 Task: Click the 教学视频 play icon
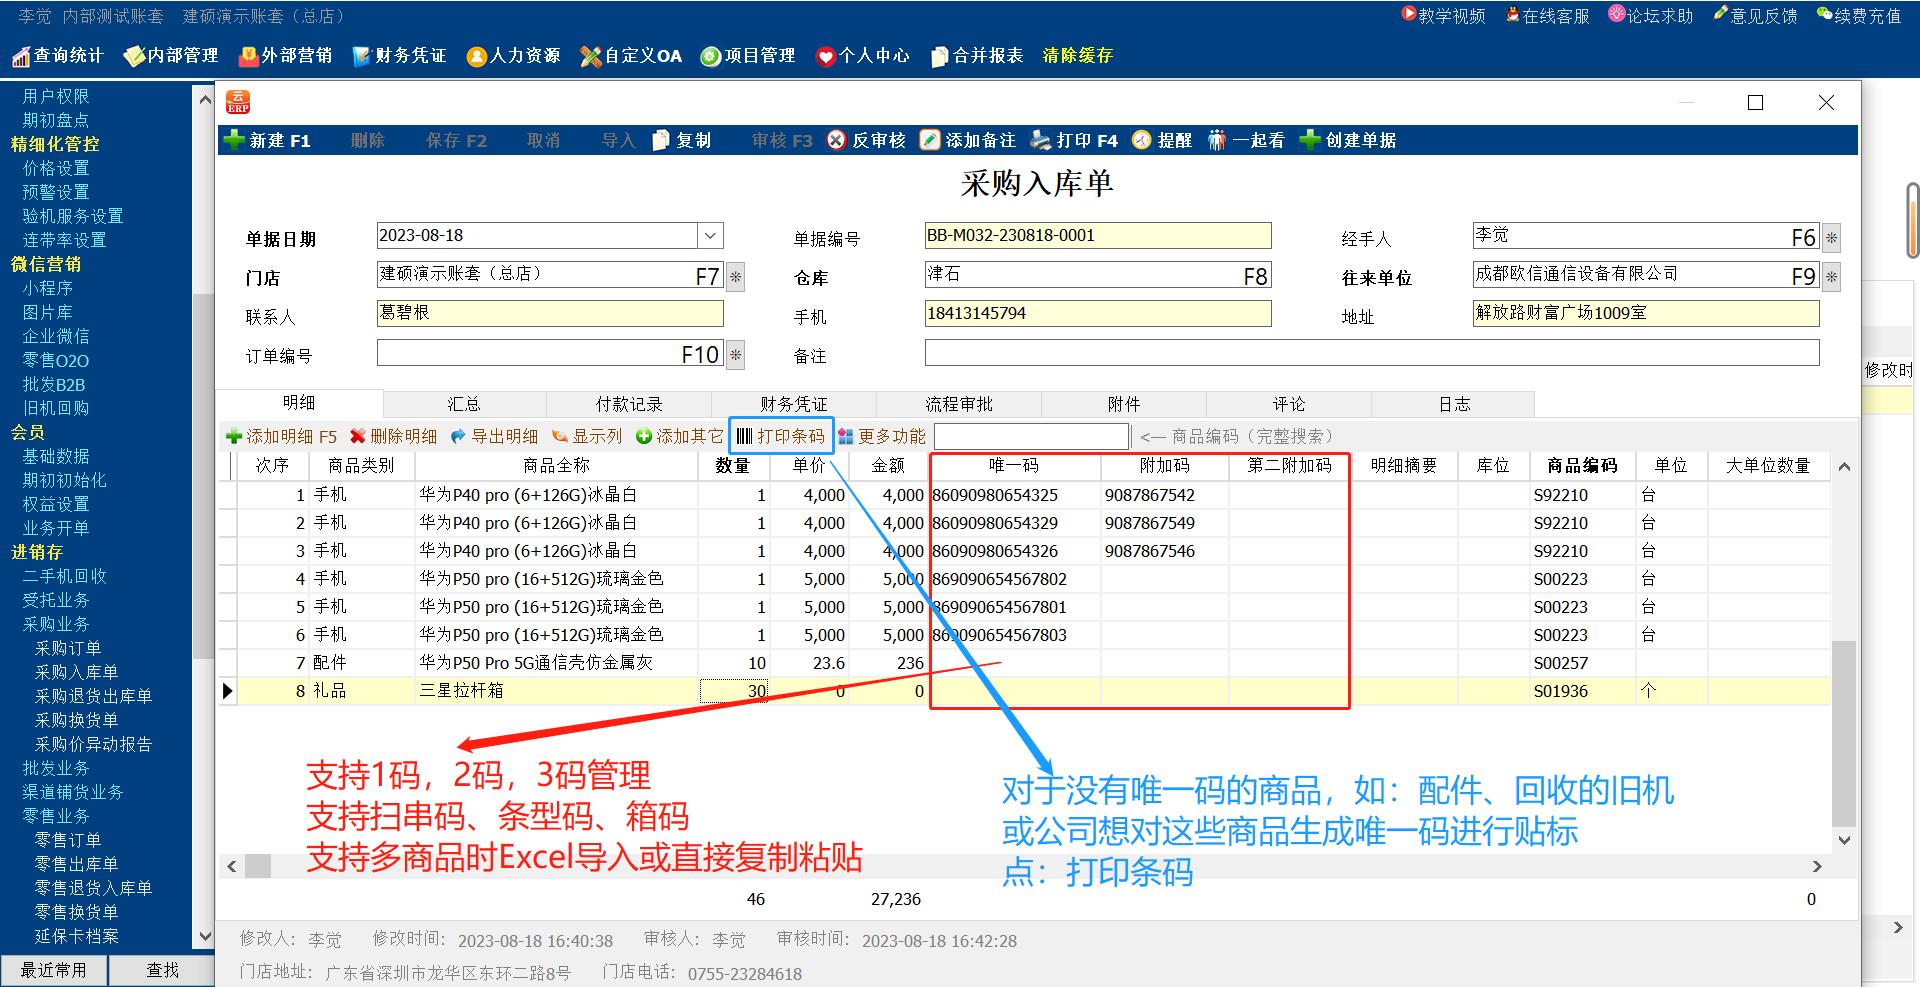point(1409,14)
